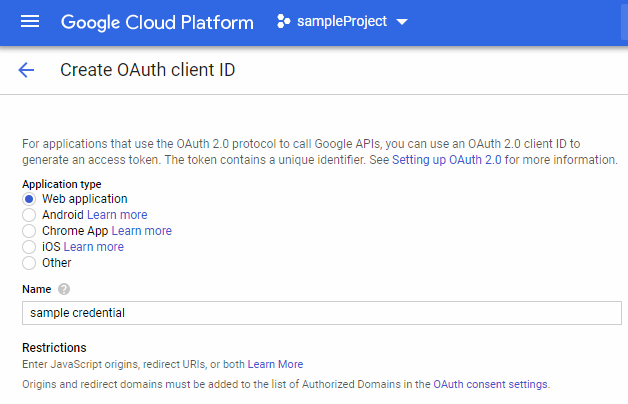Go back using the blue arrow
Viewport: 628px width, 404px height.
pyautogui.click(x=26, y=70)
